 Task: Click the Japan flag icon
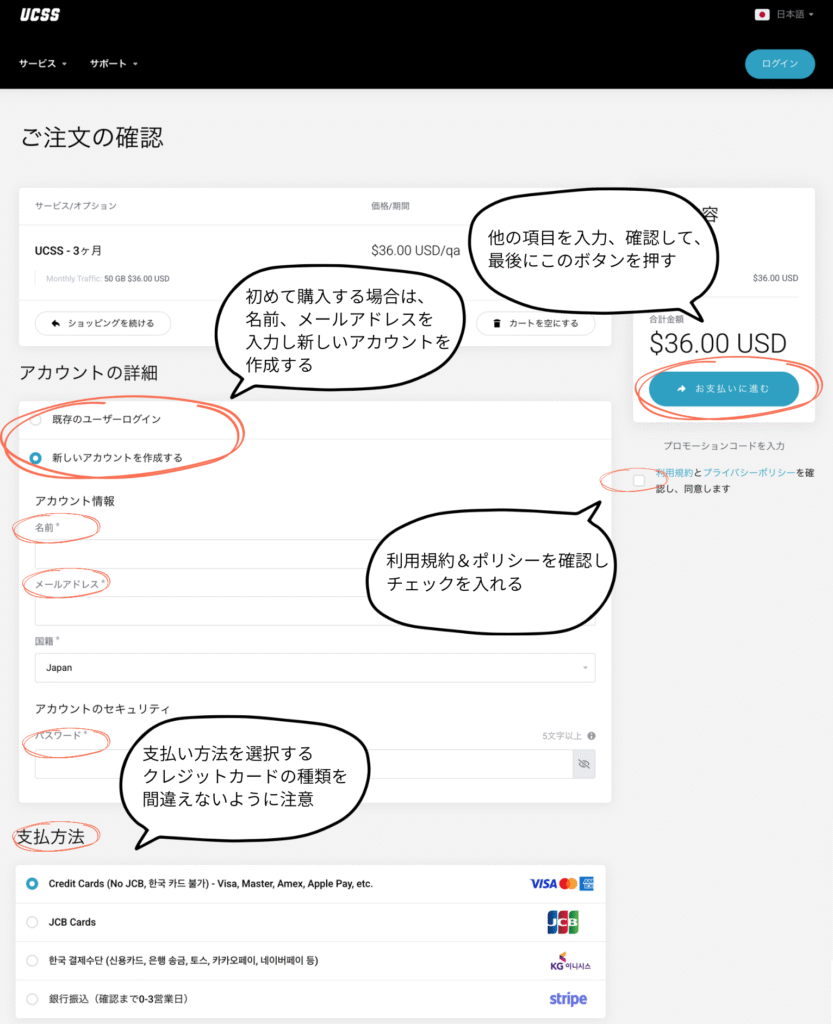(x=761, y=14)
